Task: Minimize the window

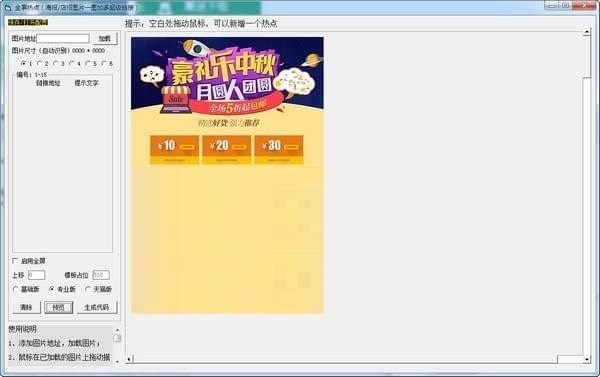Action: point(551,5)
